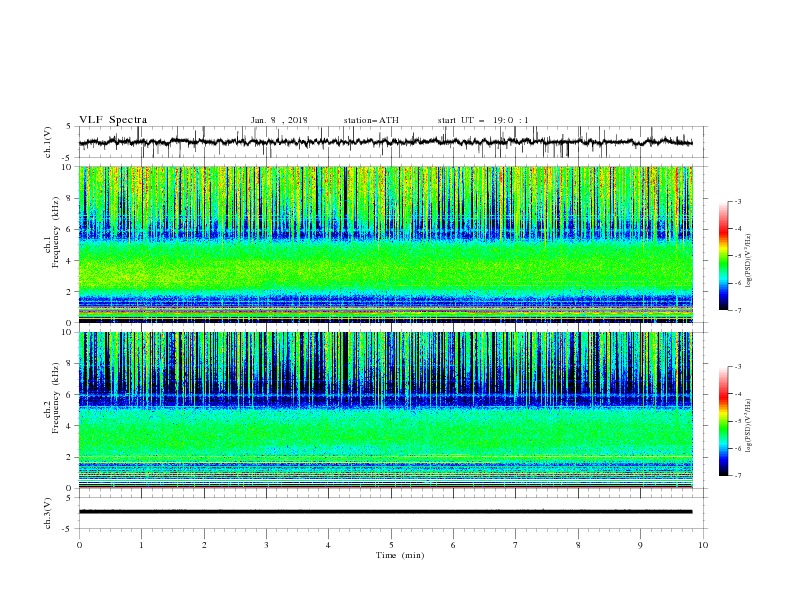The height and width of the screenshot is (612, 792).
Task: Click the "1" tick on the time axis
Action: [x=141, y=545]
